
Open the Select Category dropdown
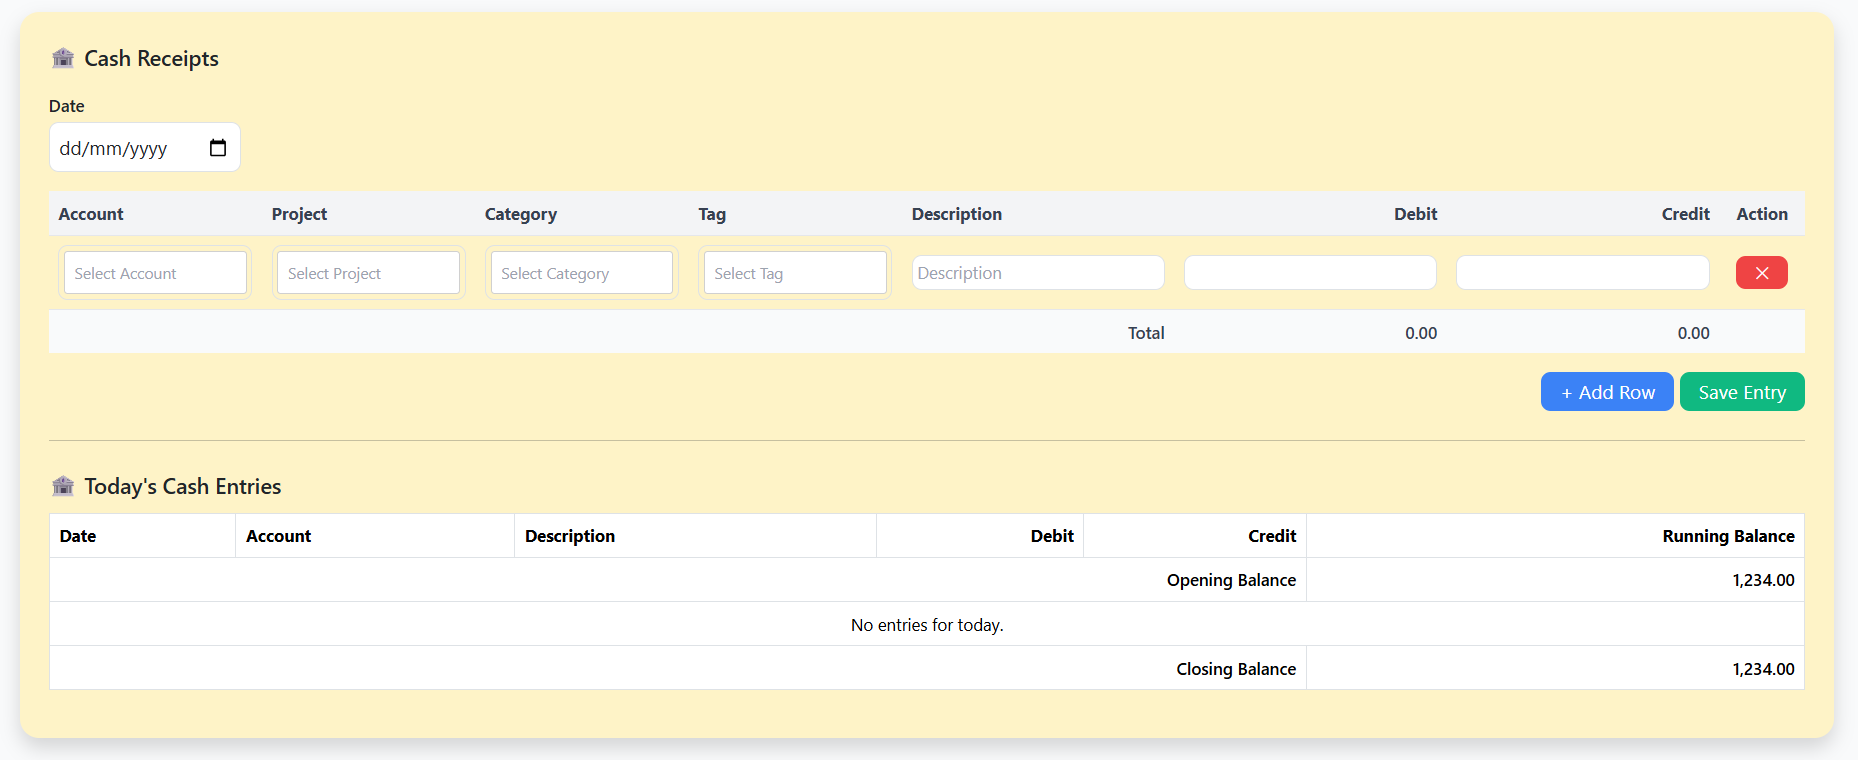(581, 273)
